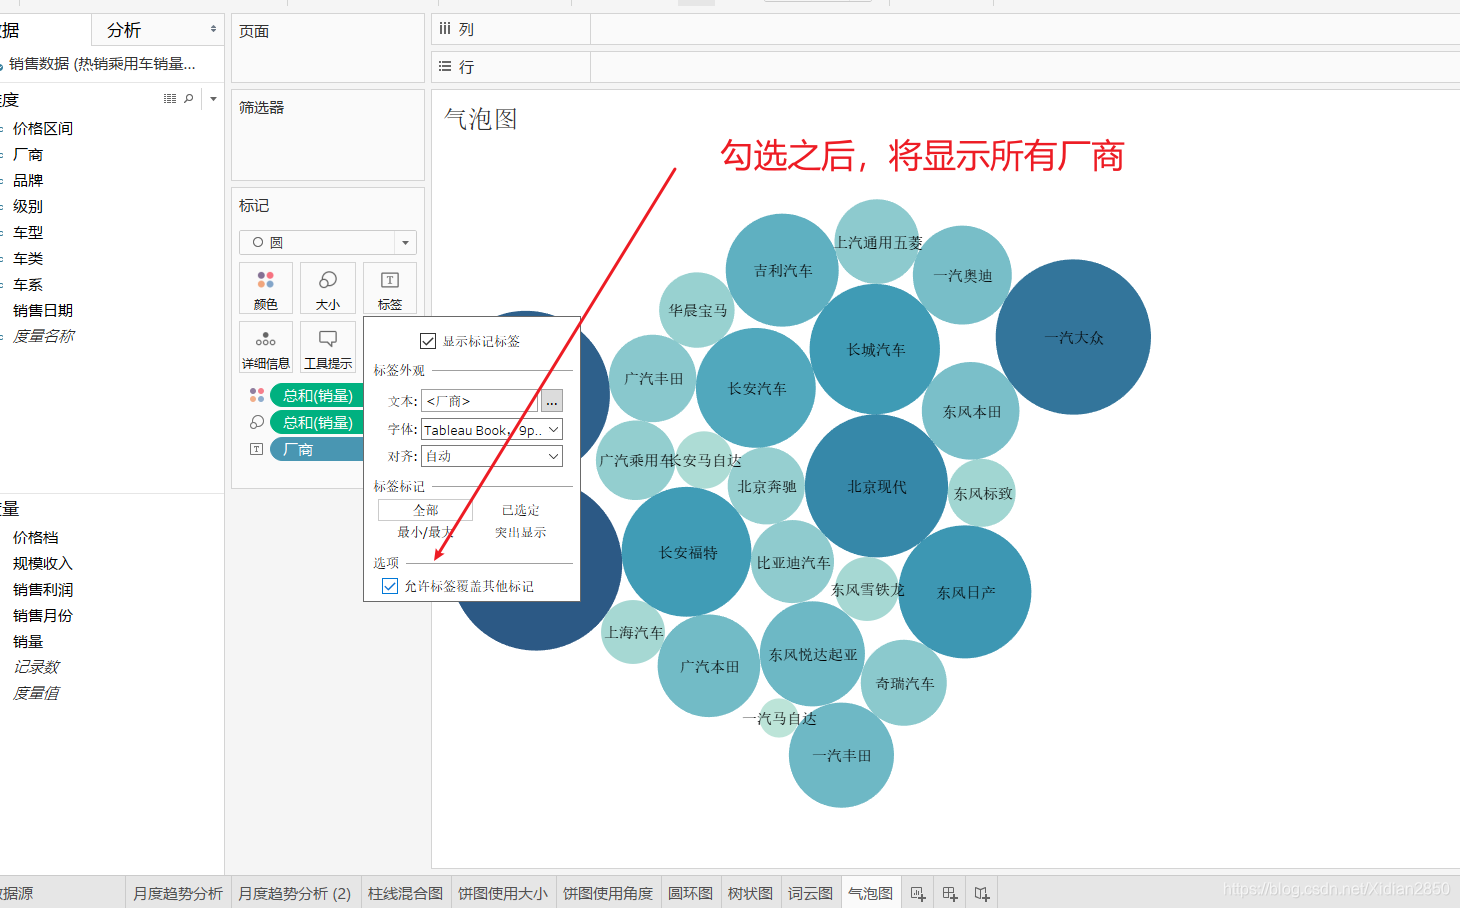Select 最小/最大 label marking option
The image size is (1460, 908).
425,532
